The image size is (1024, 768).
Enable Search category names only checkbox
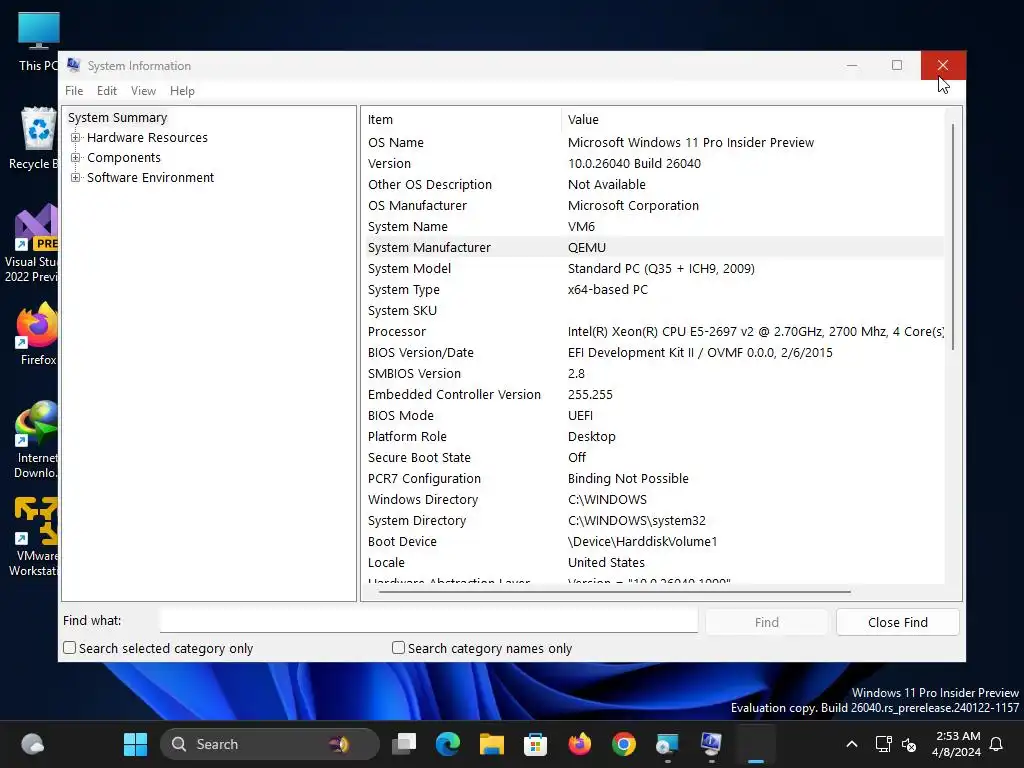point(398,648)
